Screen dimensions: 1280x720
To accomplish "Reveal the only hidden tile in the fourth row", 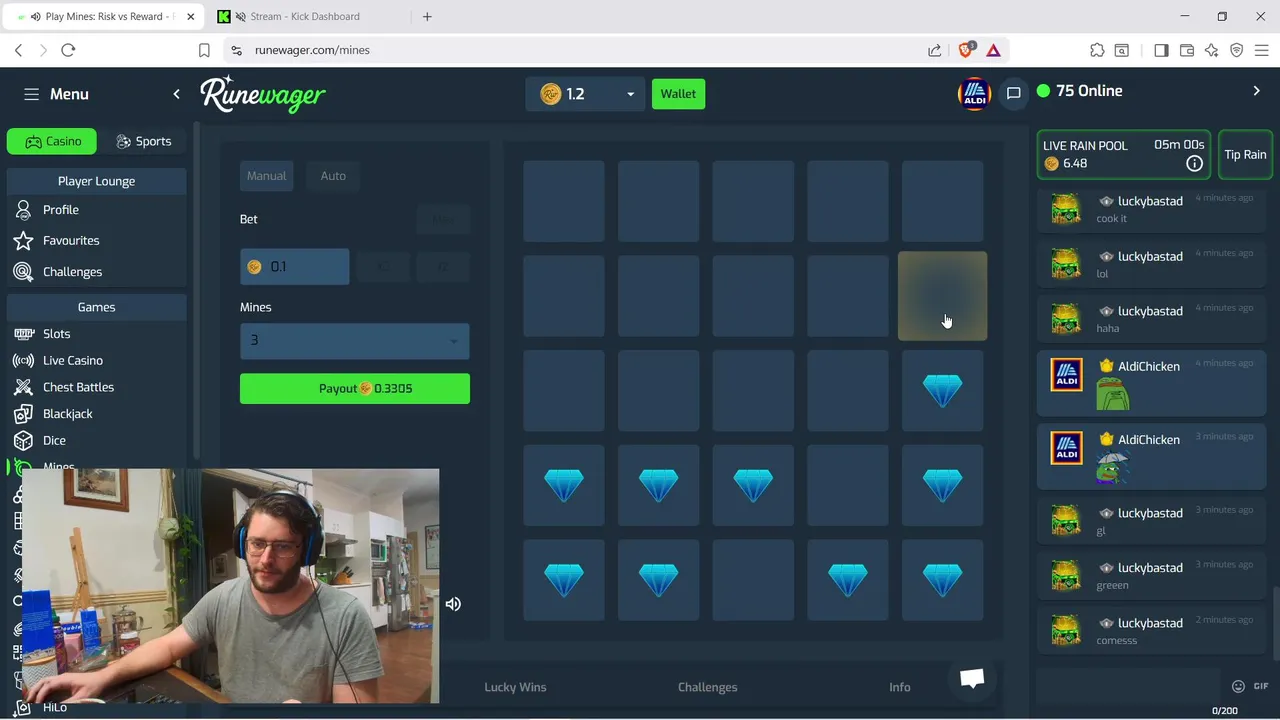I will (848, 486).
